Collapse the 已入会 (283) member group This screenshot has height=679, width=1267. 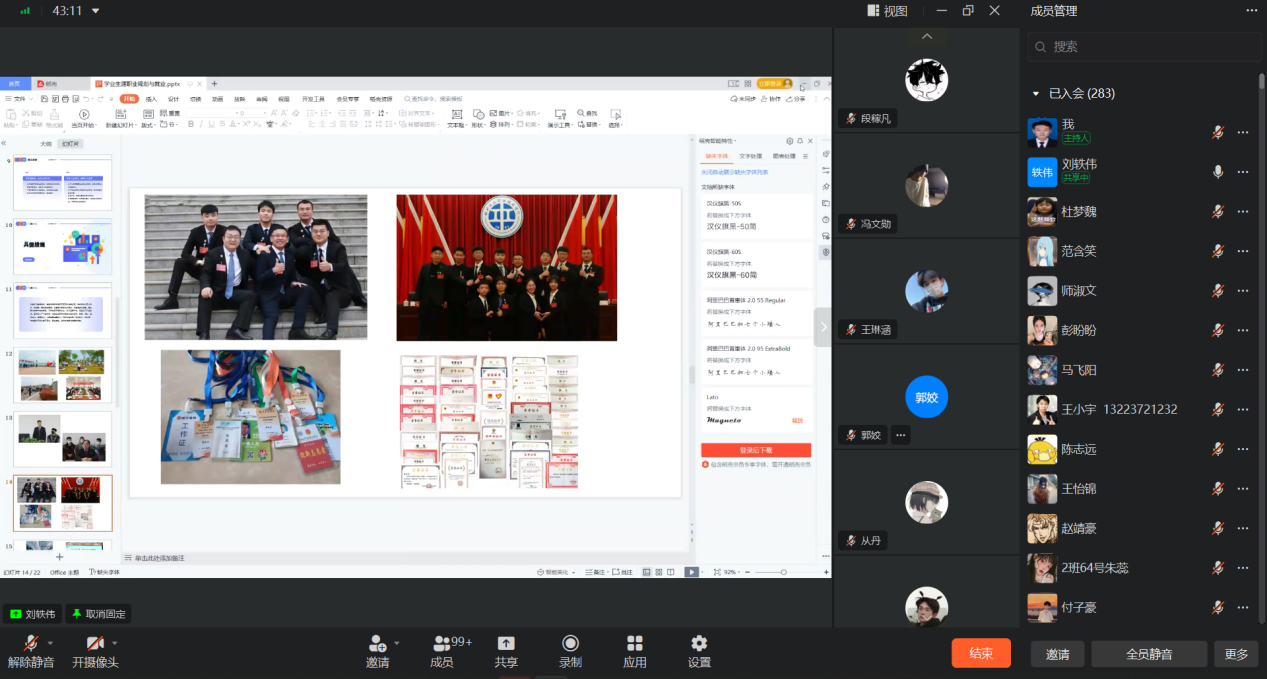click(x=1036, y=94)
